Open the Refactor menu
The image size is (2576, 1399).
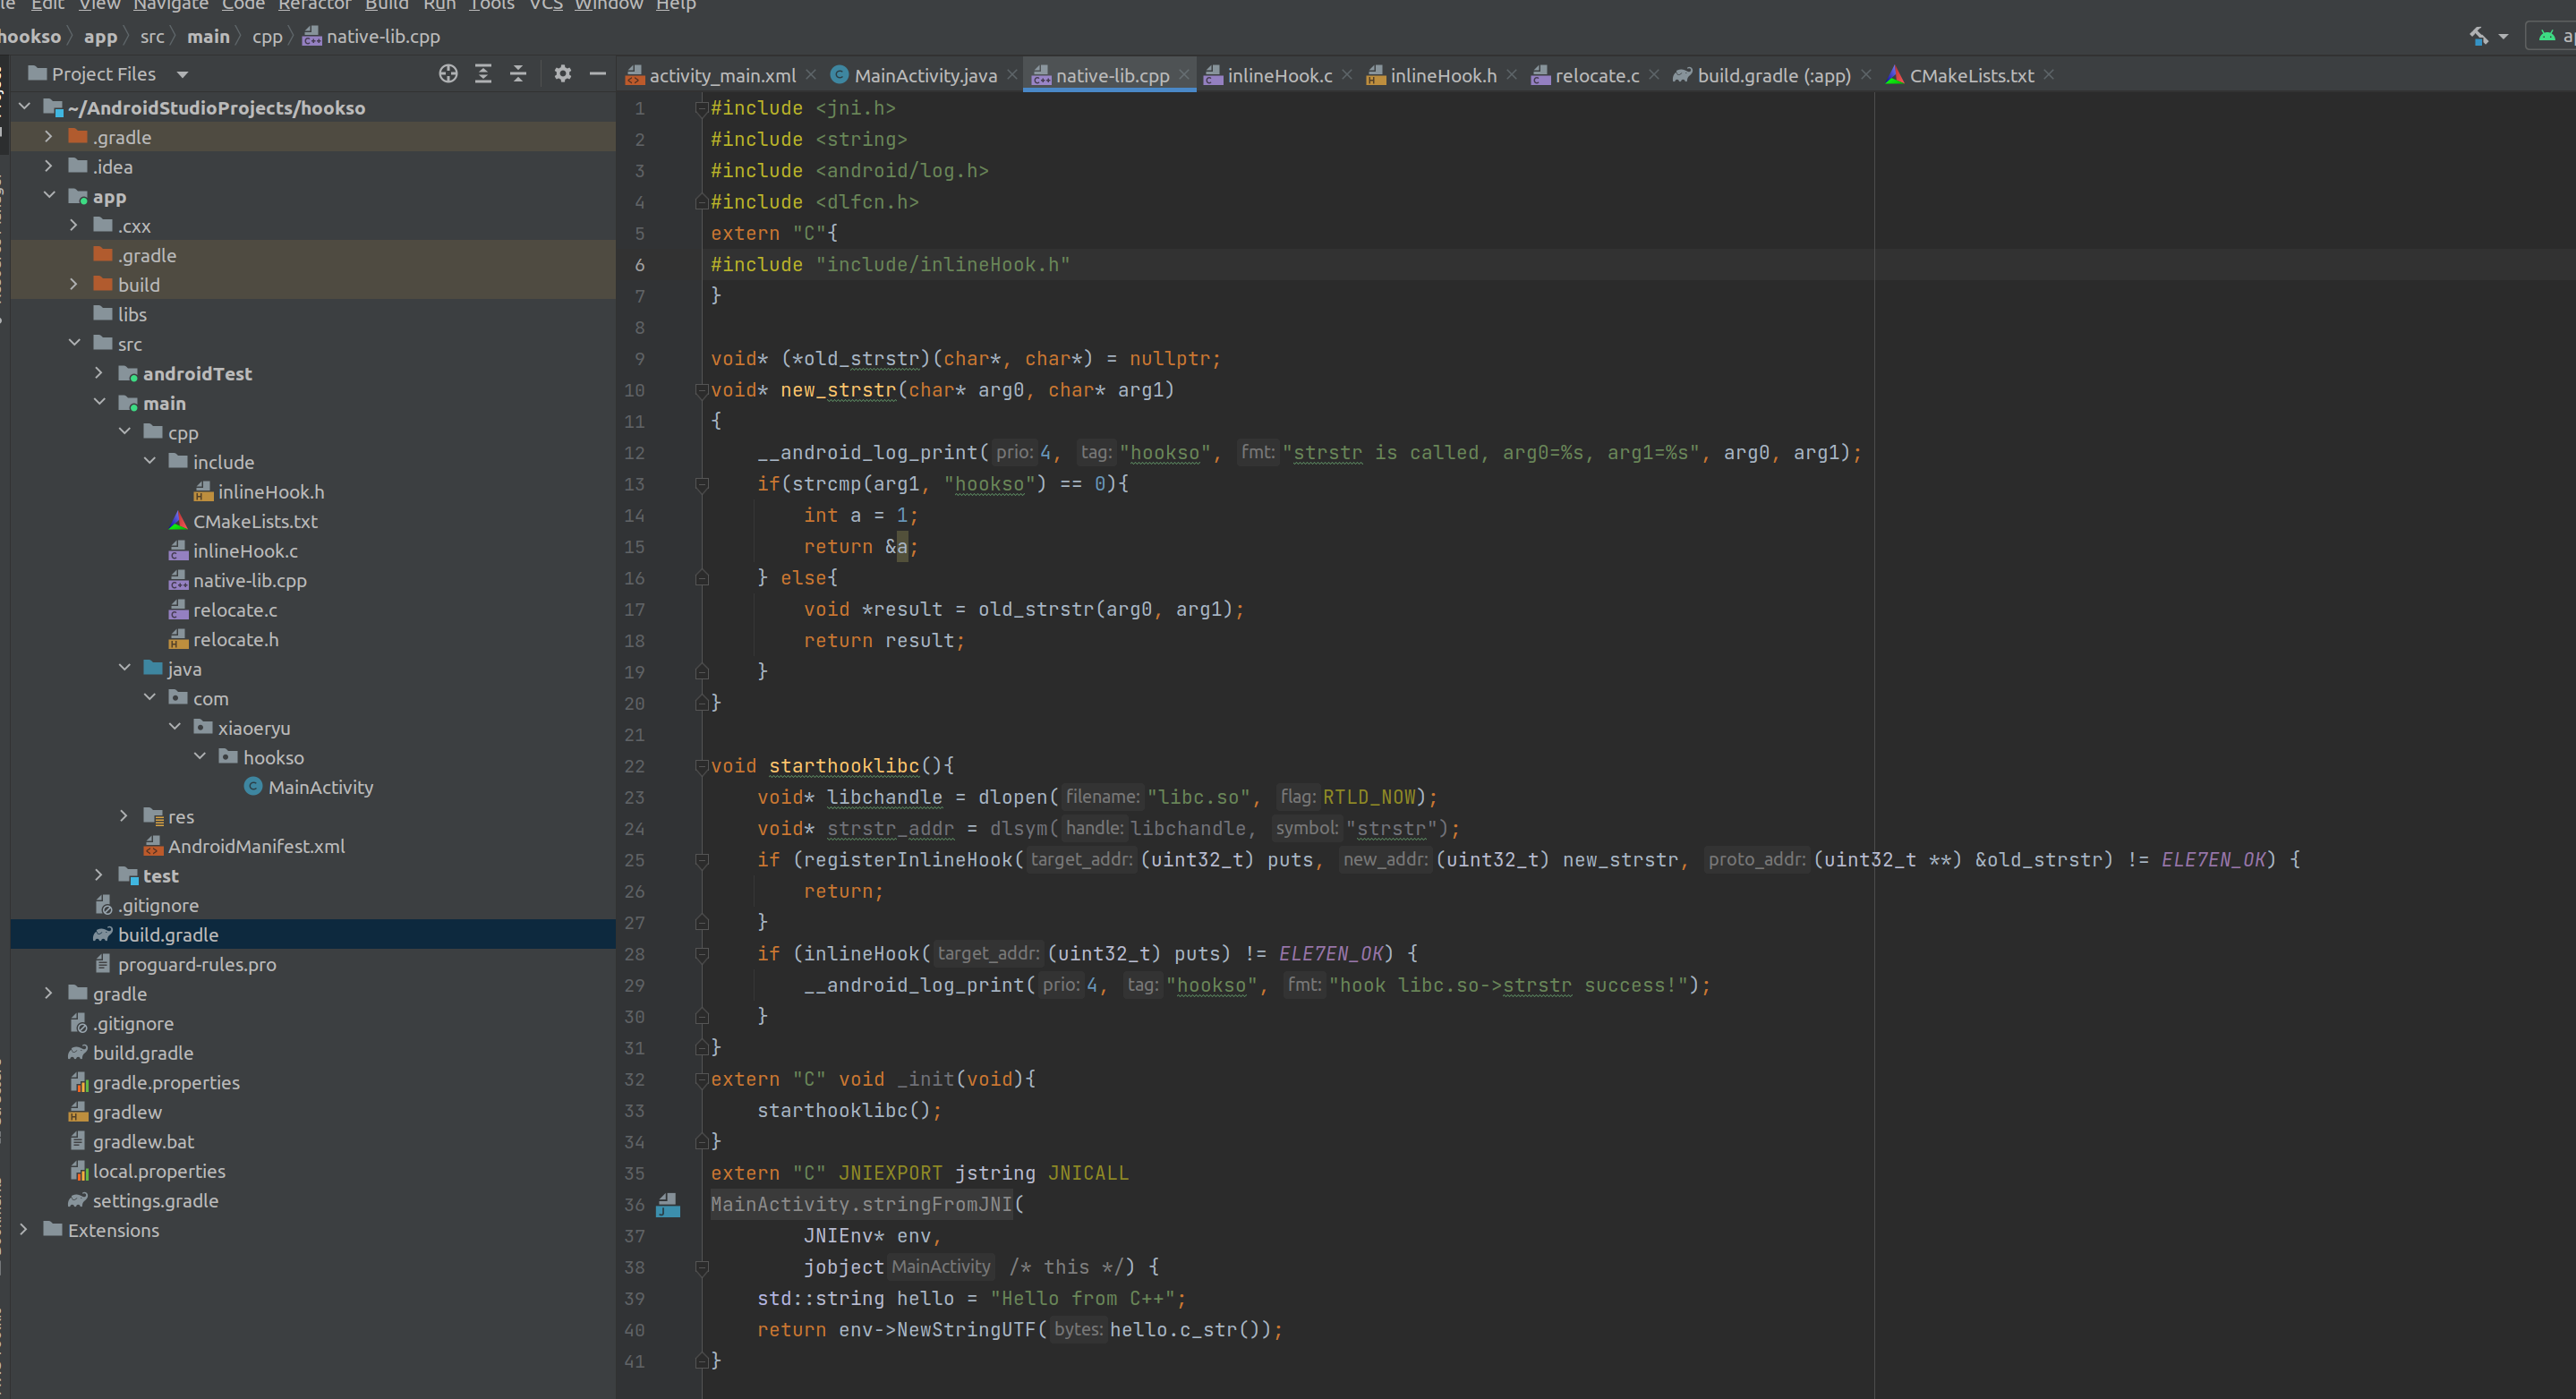pos(314,5)
